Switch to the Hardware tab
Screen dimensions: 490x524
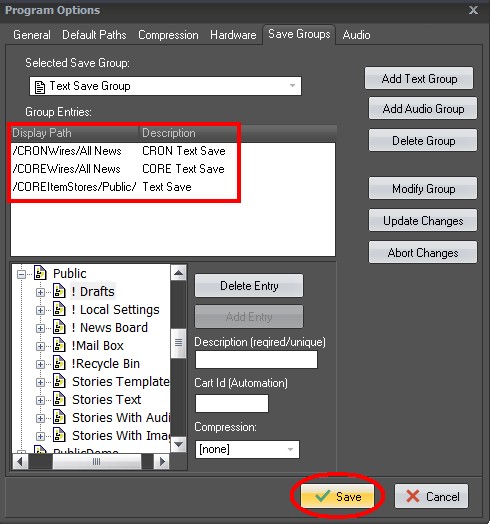click(x=233, y=35)
